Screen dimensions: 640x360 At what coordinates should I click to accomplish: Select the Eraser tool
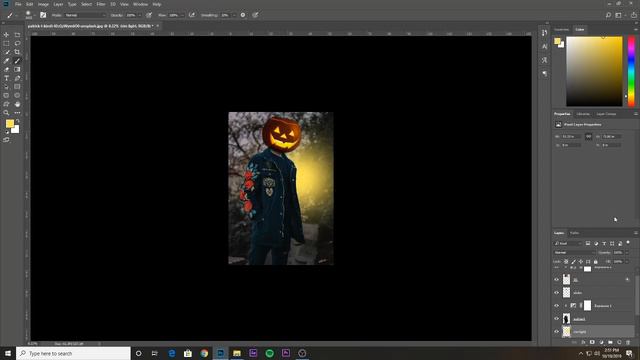tap(6, 69)
